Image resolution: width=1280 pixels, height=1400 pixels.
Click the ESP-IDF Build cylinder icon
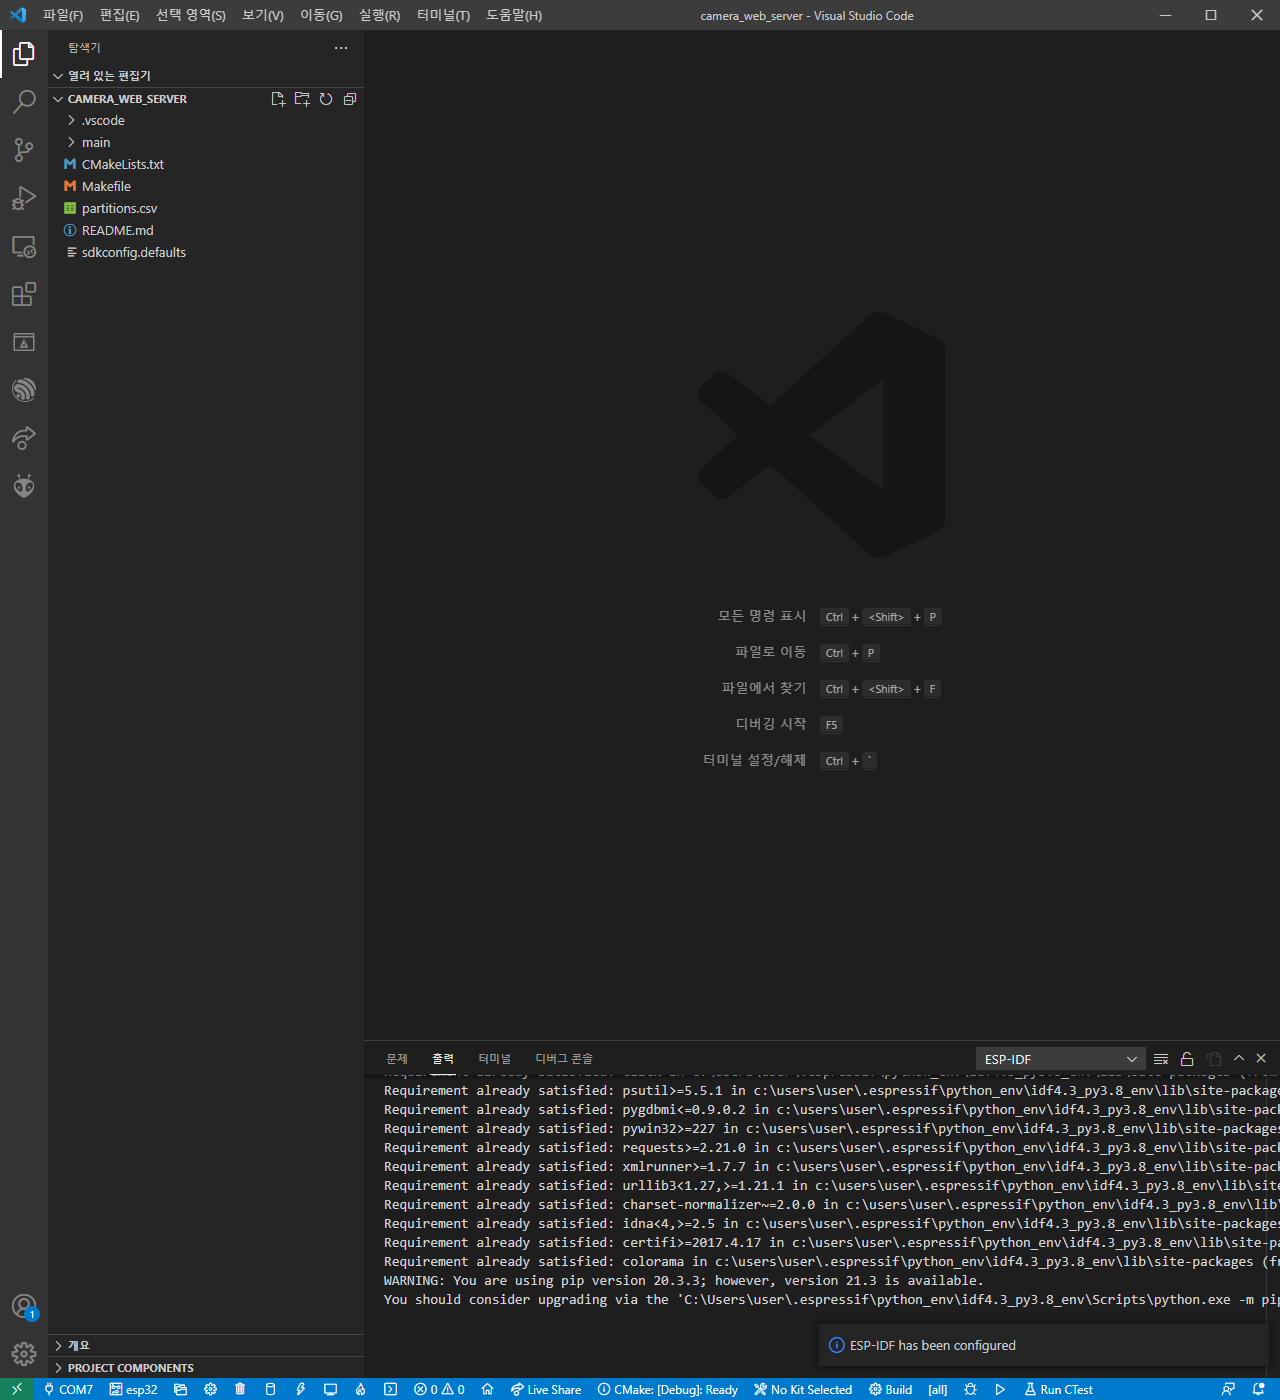pos(270,1389)
